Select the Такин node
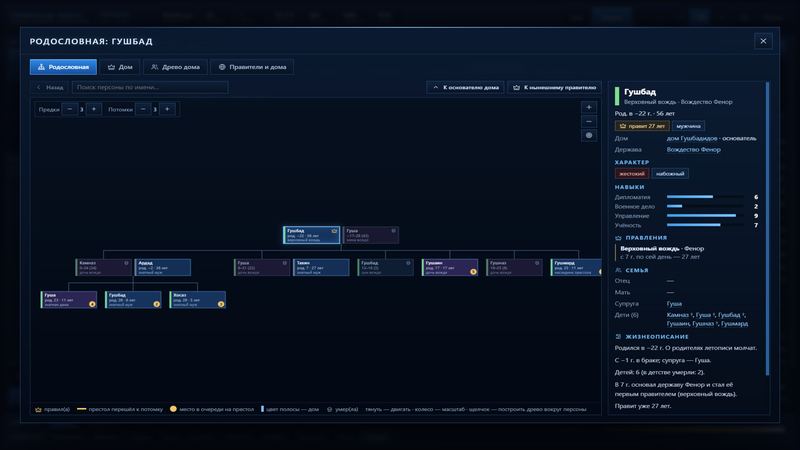 coord(321,267)
